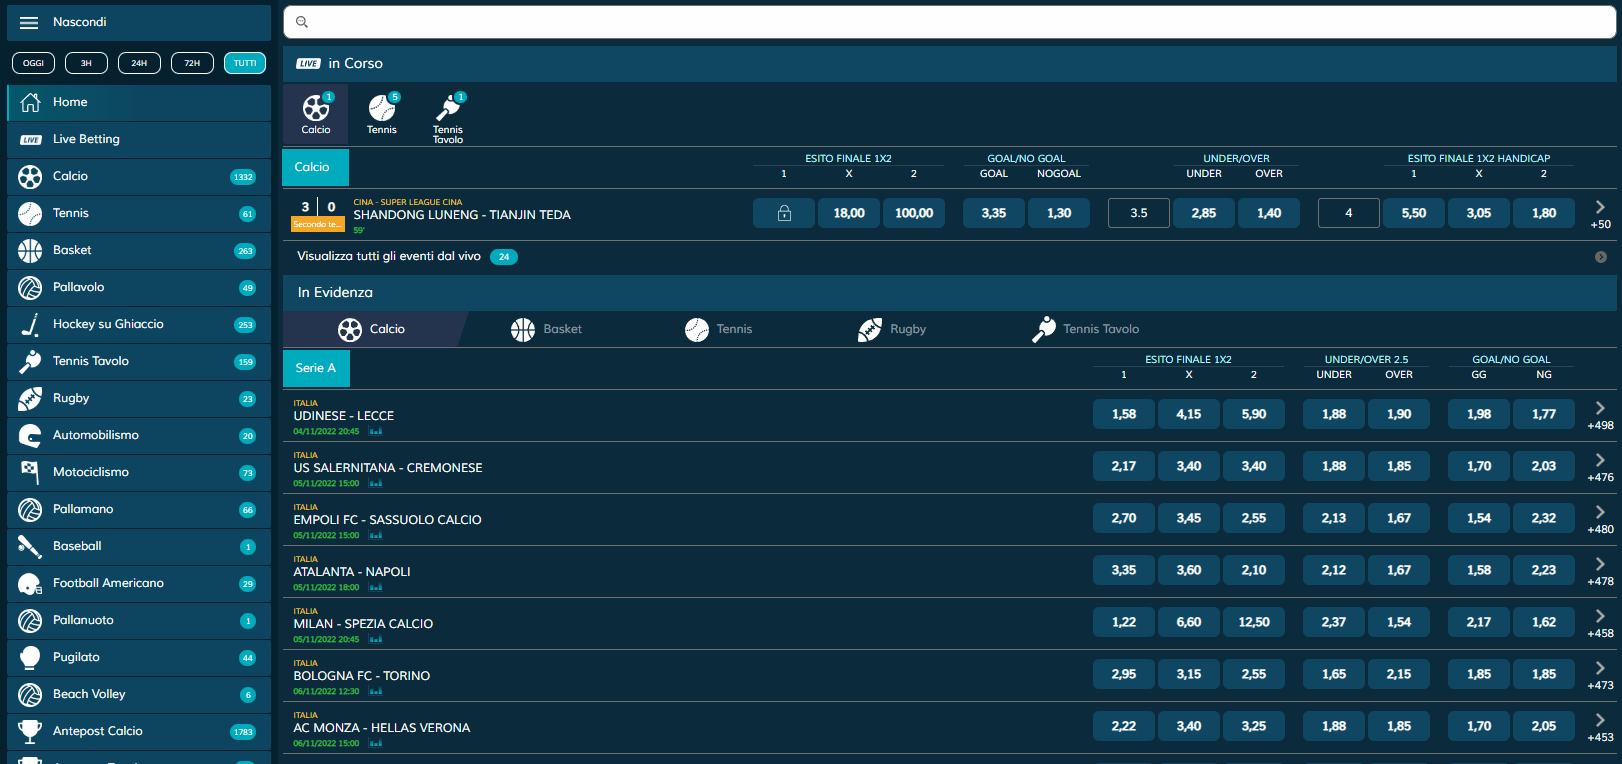Toggle odd 2,10 for Napoli win
This screenshot has width=1622, height=764.
click(1254, 570)
